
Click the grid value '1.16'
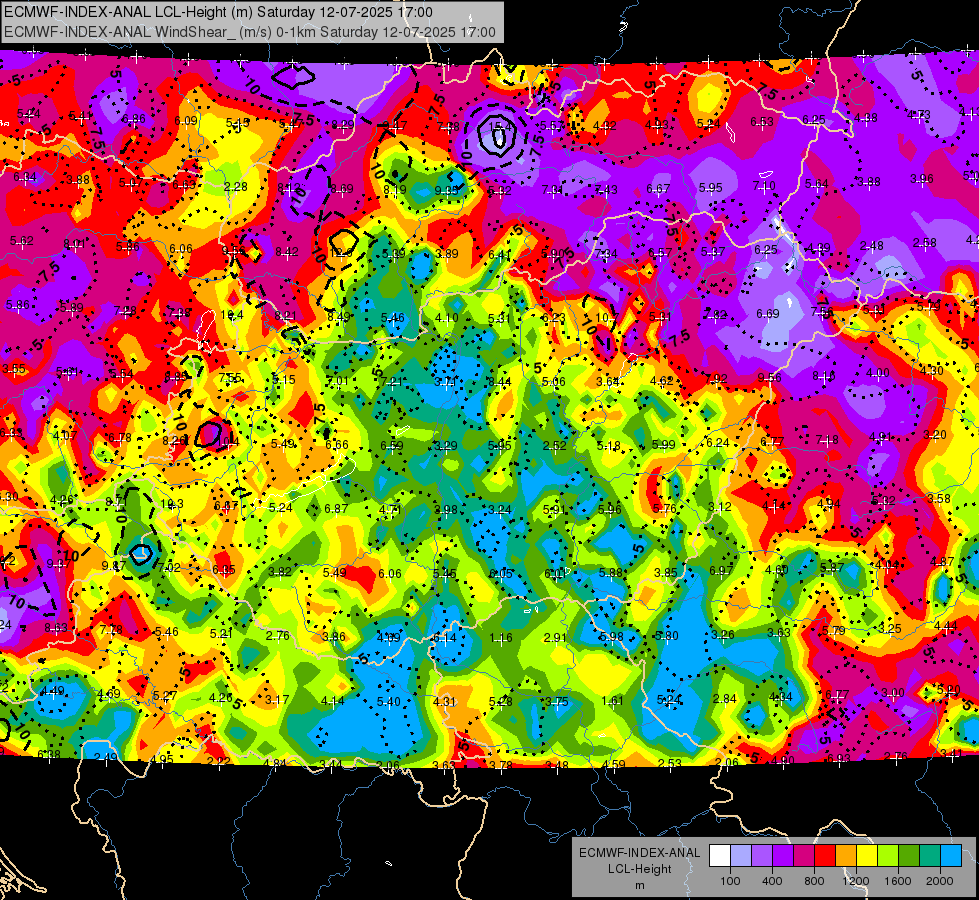click(x=501, y=638)
